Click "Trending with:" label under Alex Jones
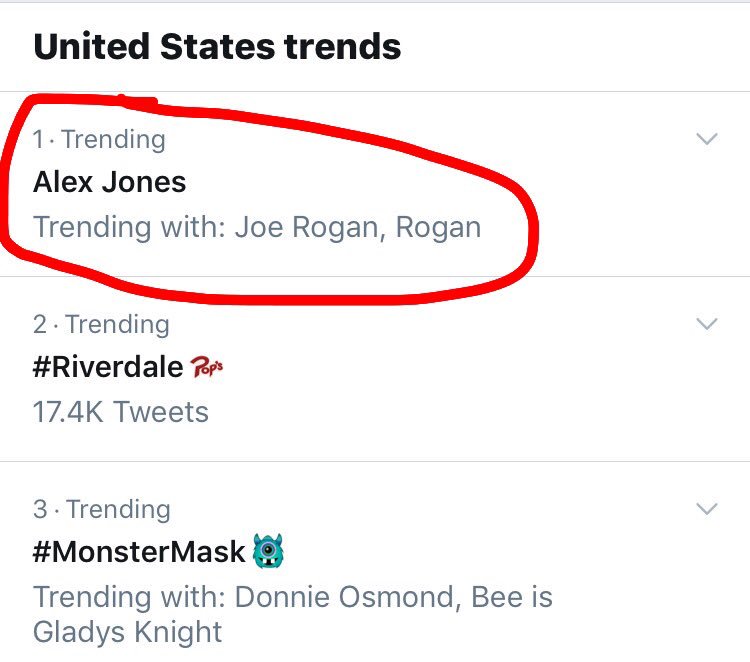 point(129,227)
